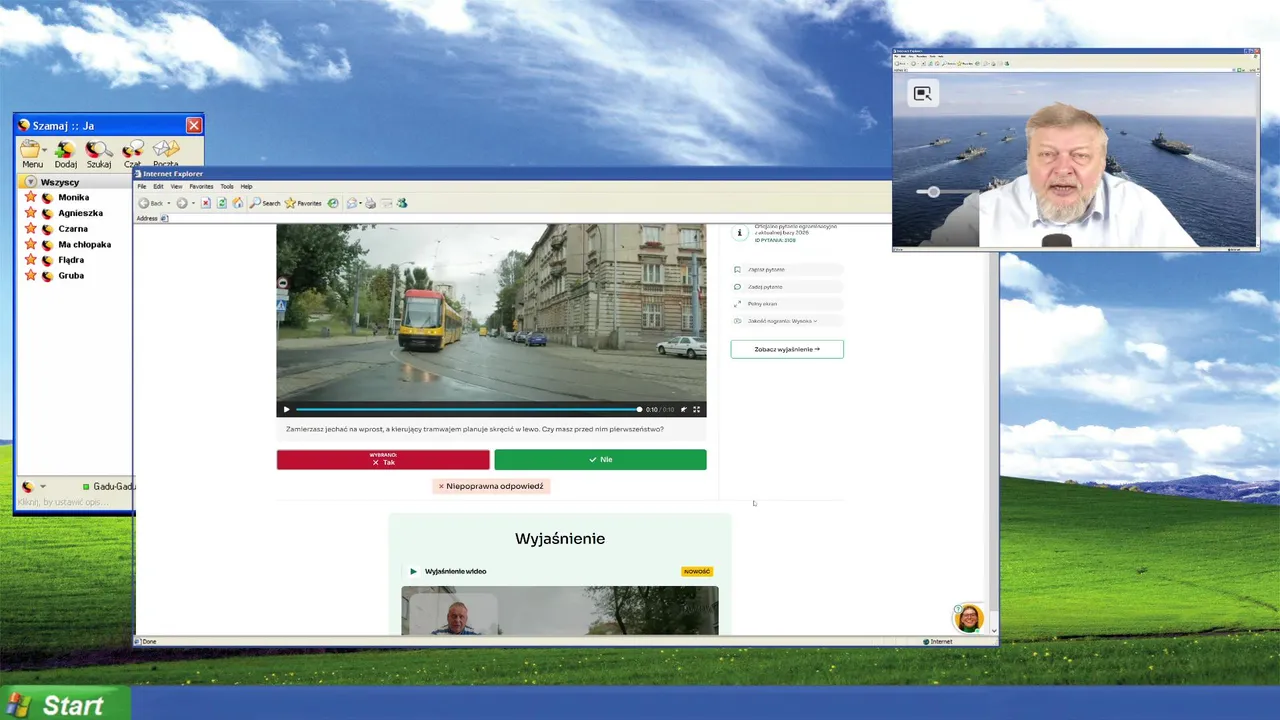Click the Refresh icon in IE toolbar

coord(222,203)
